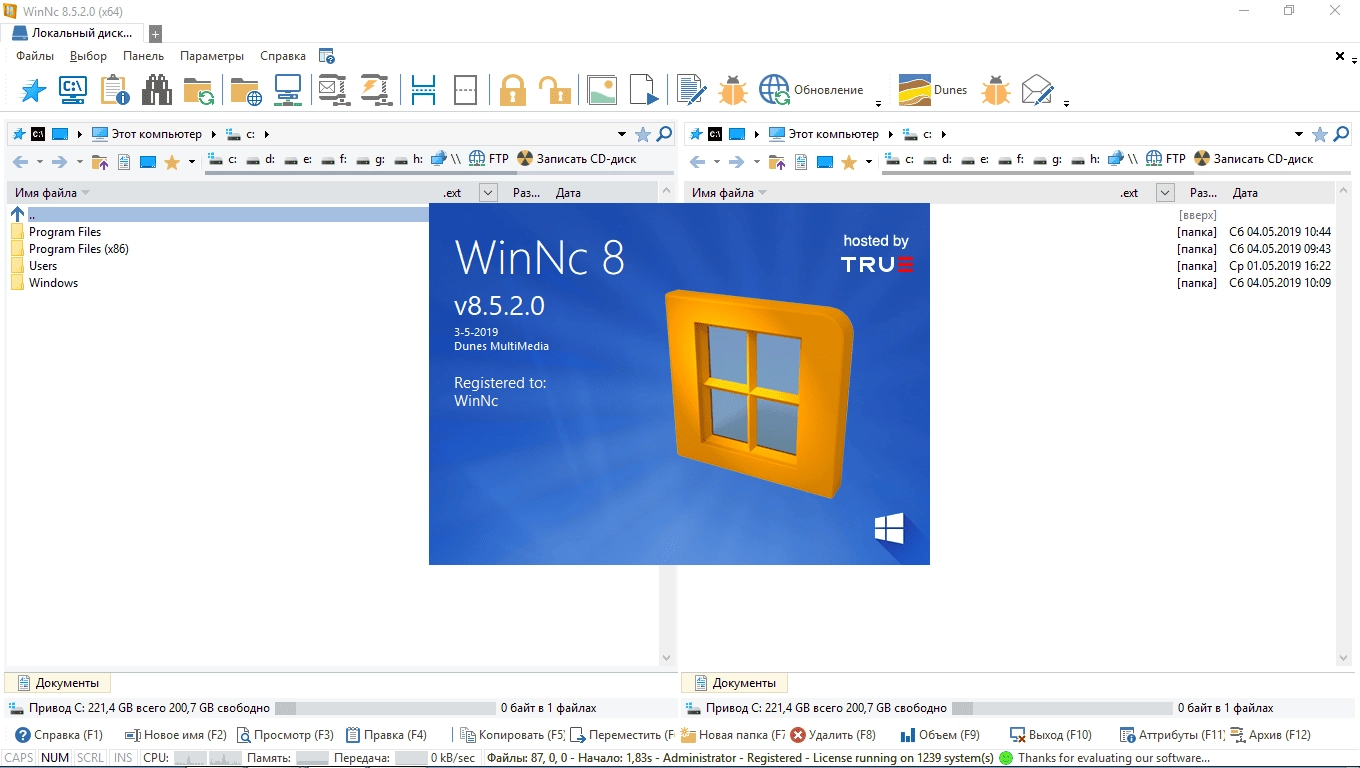Click the blue star favorites icon in main toolbar
The width and height of the screenshot is (1360, 768).
pyautogui.click(x=33, y=90)
